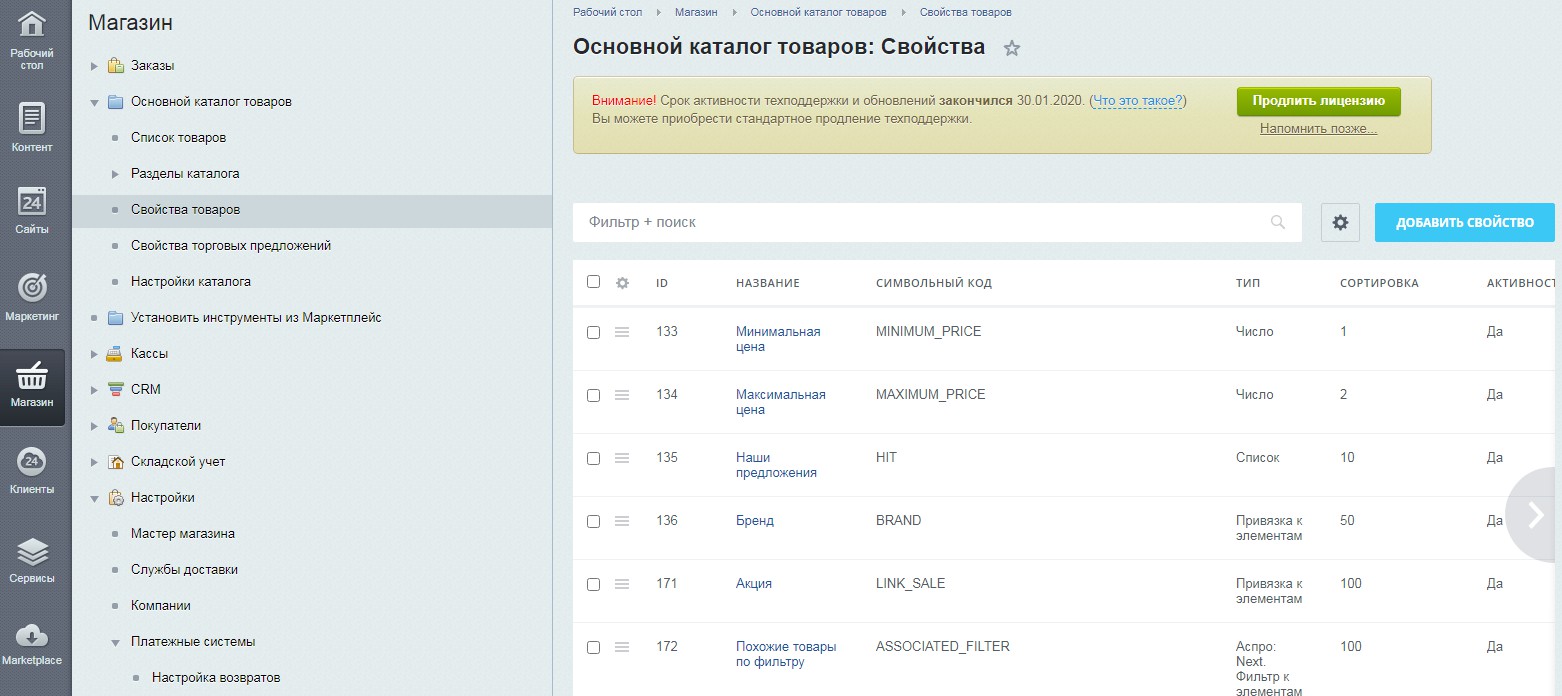Expand the Заказы tree node
This screenshot has width=1562, height=696.
tap(94, 66)
